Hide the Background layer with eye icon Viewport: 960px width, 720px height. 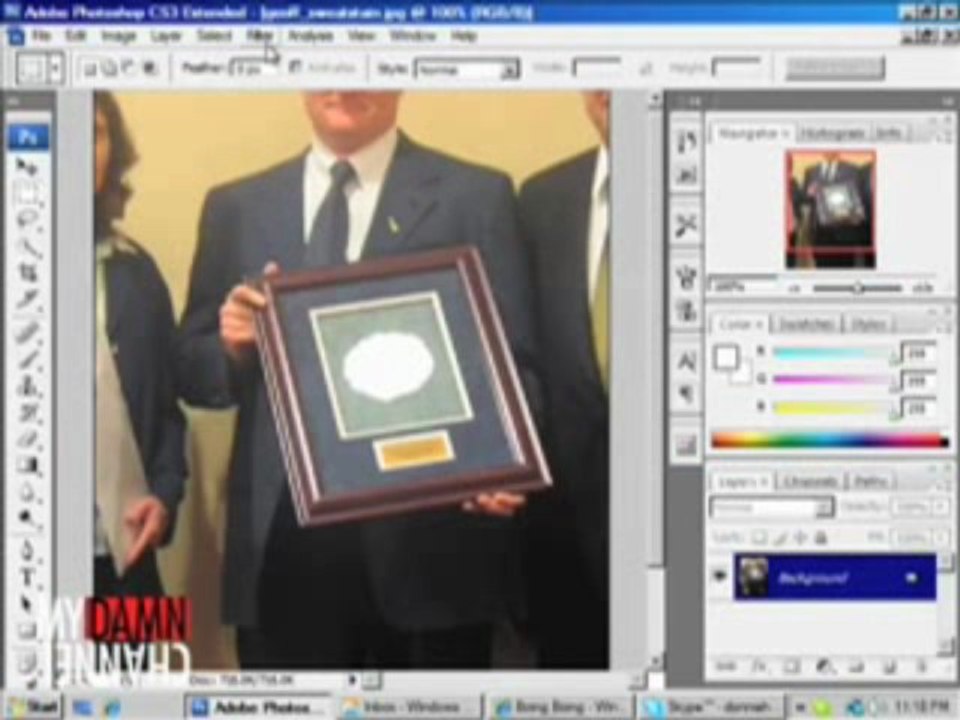[720, 576]
